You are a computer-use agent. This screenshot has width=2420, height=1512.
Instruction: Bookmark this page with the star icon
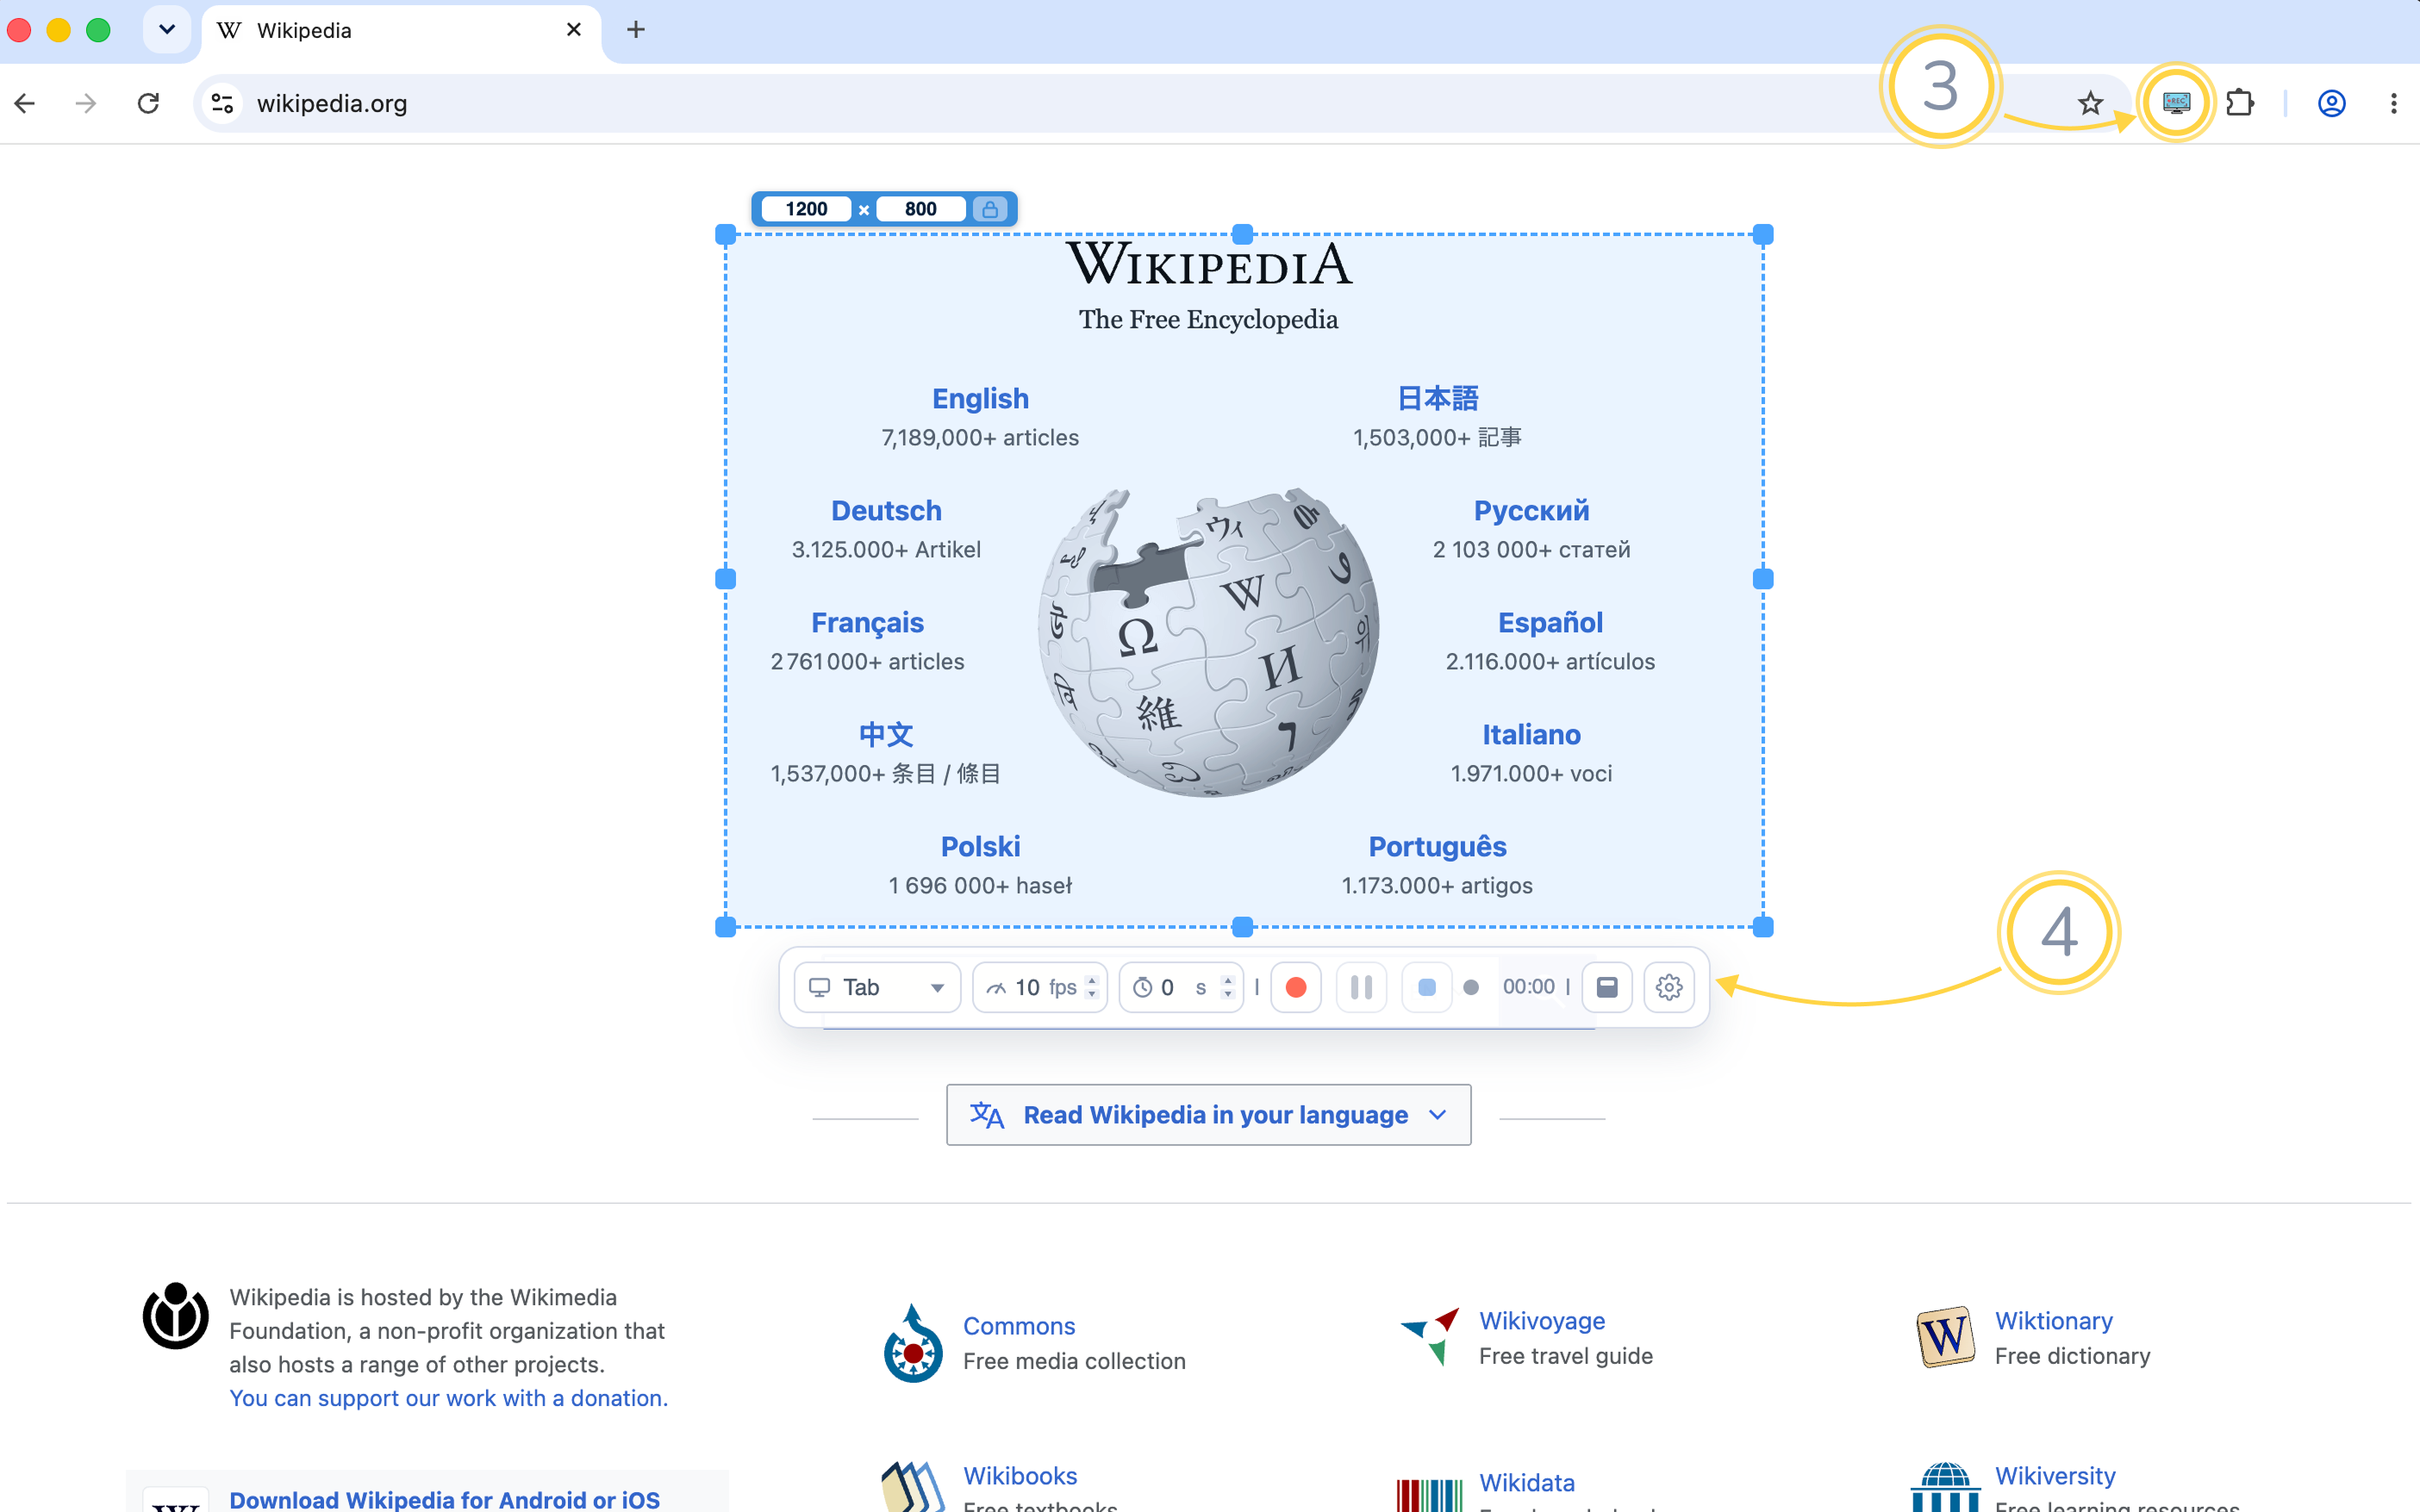(2090, 103)
